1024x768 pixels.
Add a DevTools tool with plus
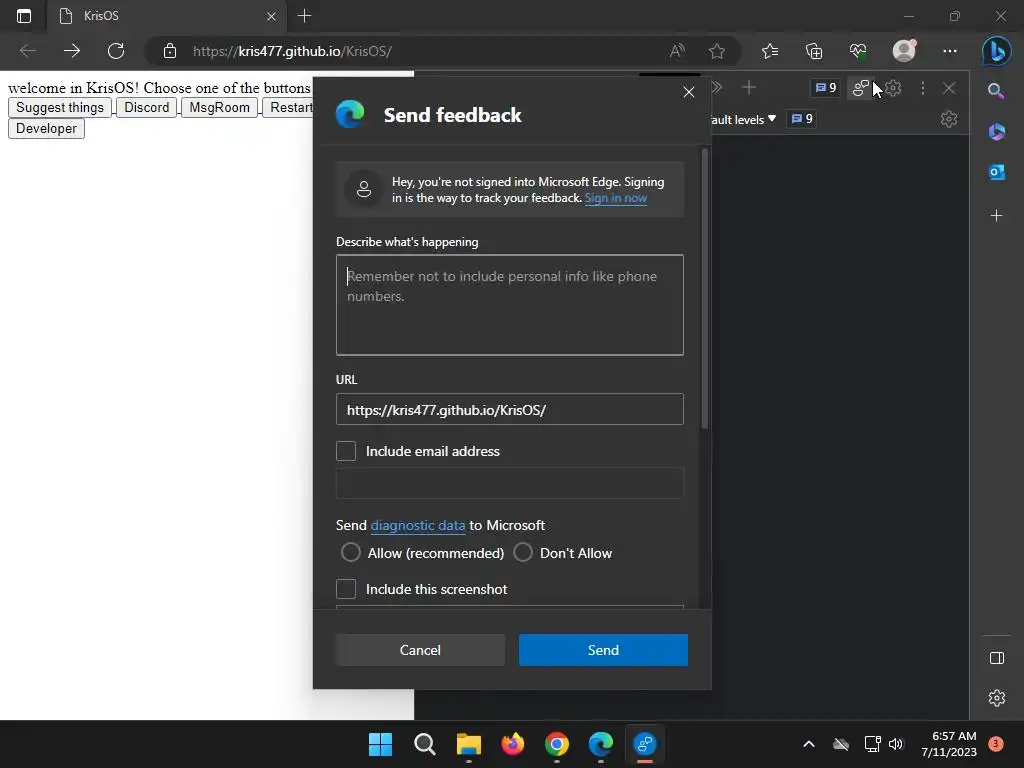tap(749, 87)
